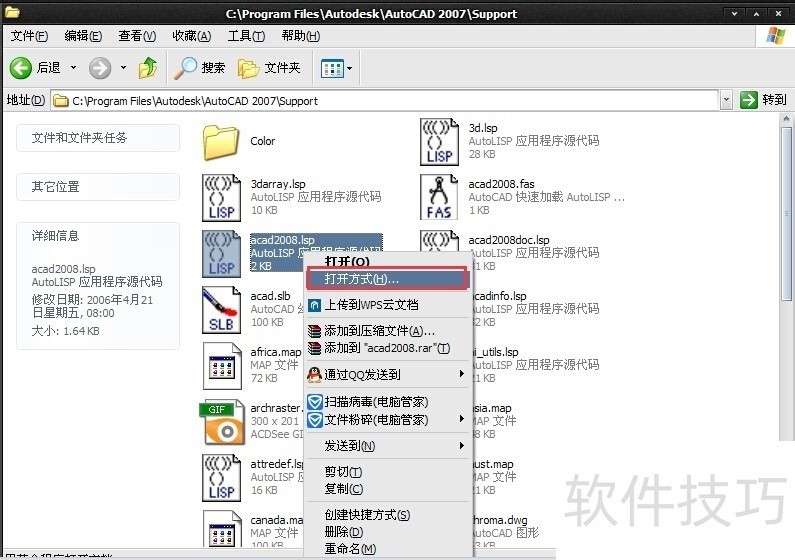Viewport: 795px width, 560px height.
Task: Click the Go button (转到)
Action: pyautogui.click(x=763, y=100)
